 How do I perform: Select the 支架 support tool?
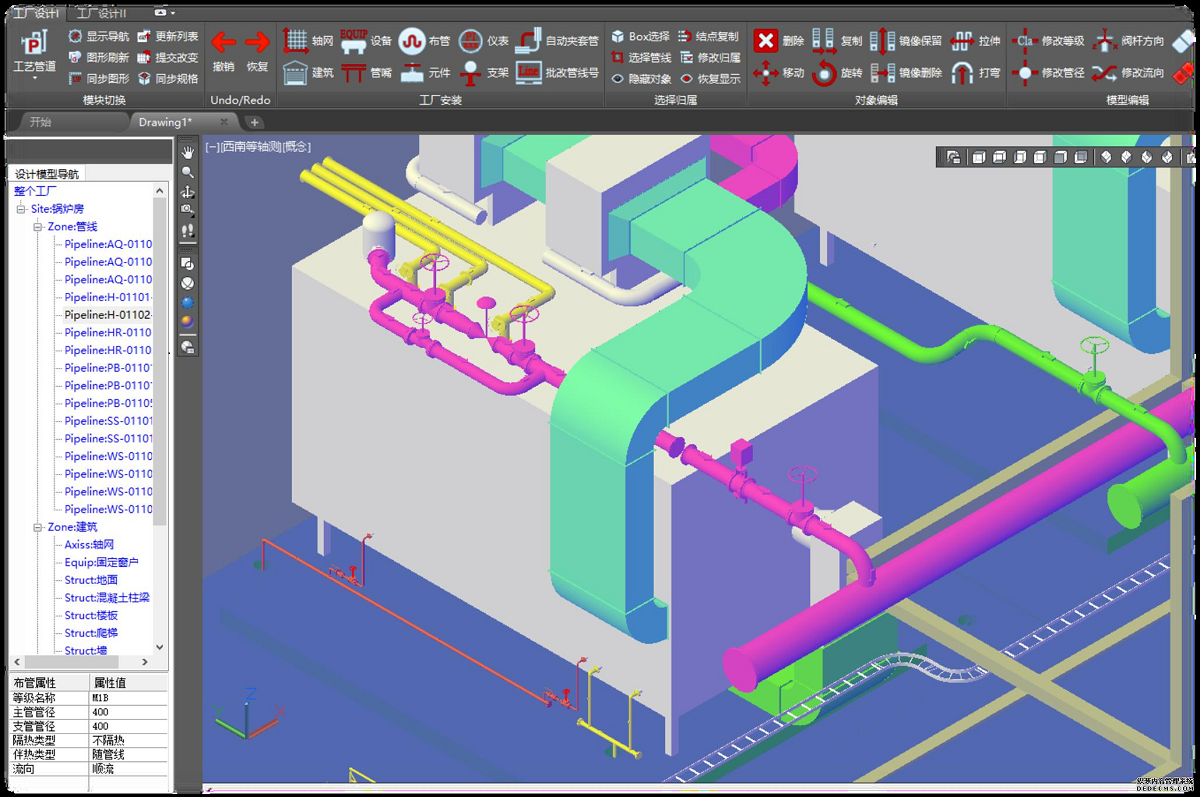[x=484, y=72]
